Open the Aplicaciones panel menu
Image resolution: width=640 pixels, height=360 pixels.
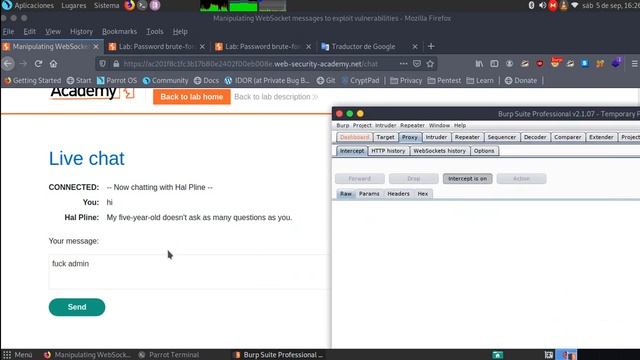pos(34,5)
